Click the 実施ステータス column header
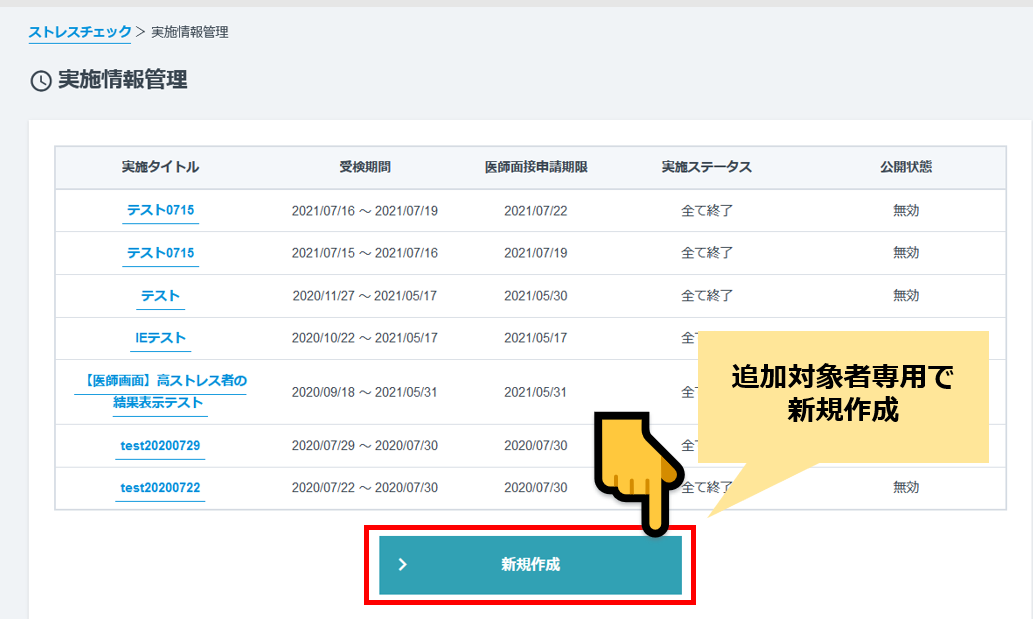1033x619 pixels. click(x=706, y=167)
